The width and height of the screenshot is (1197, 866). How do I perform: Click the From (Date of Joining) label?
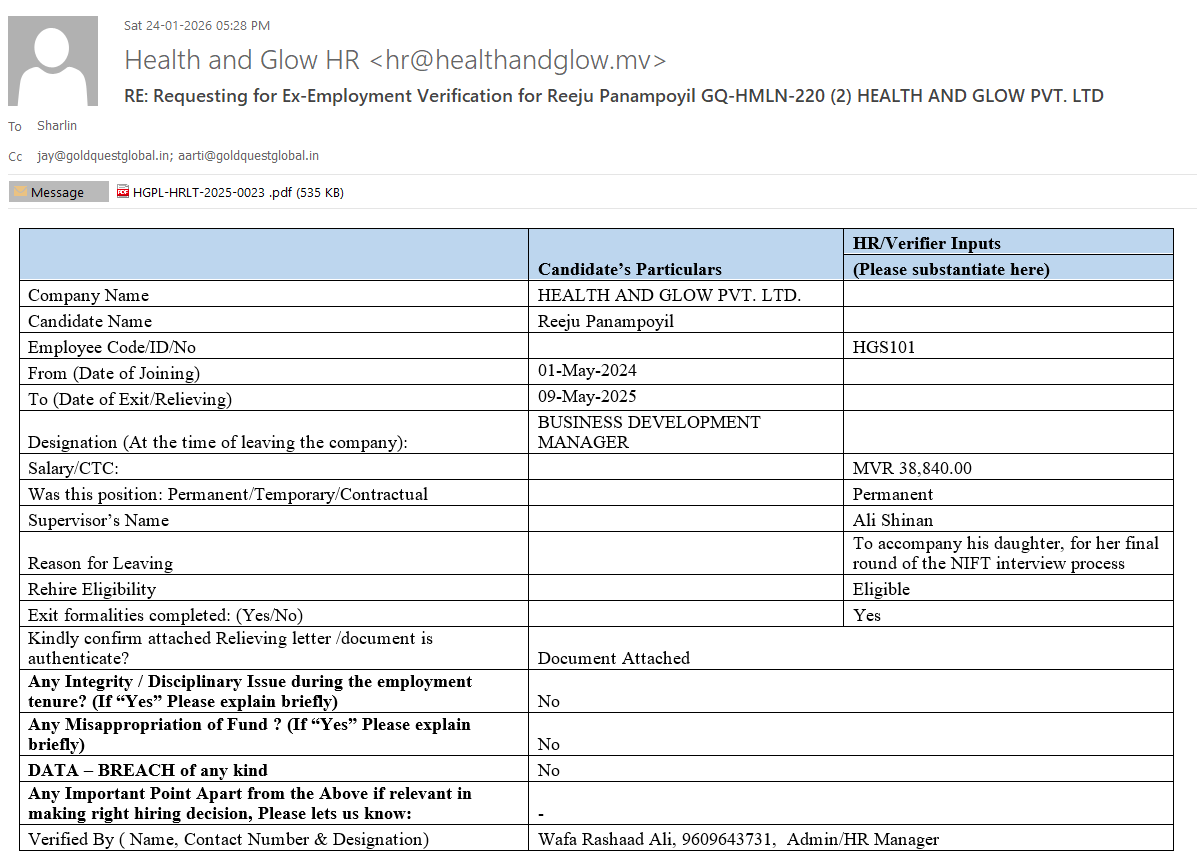pyautogui.click(x=114, y=373)
